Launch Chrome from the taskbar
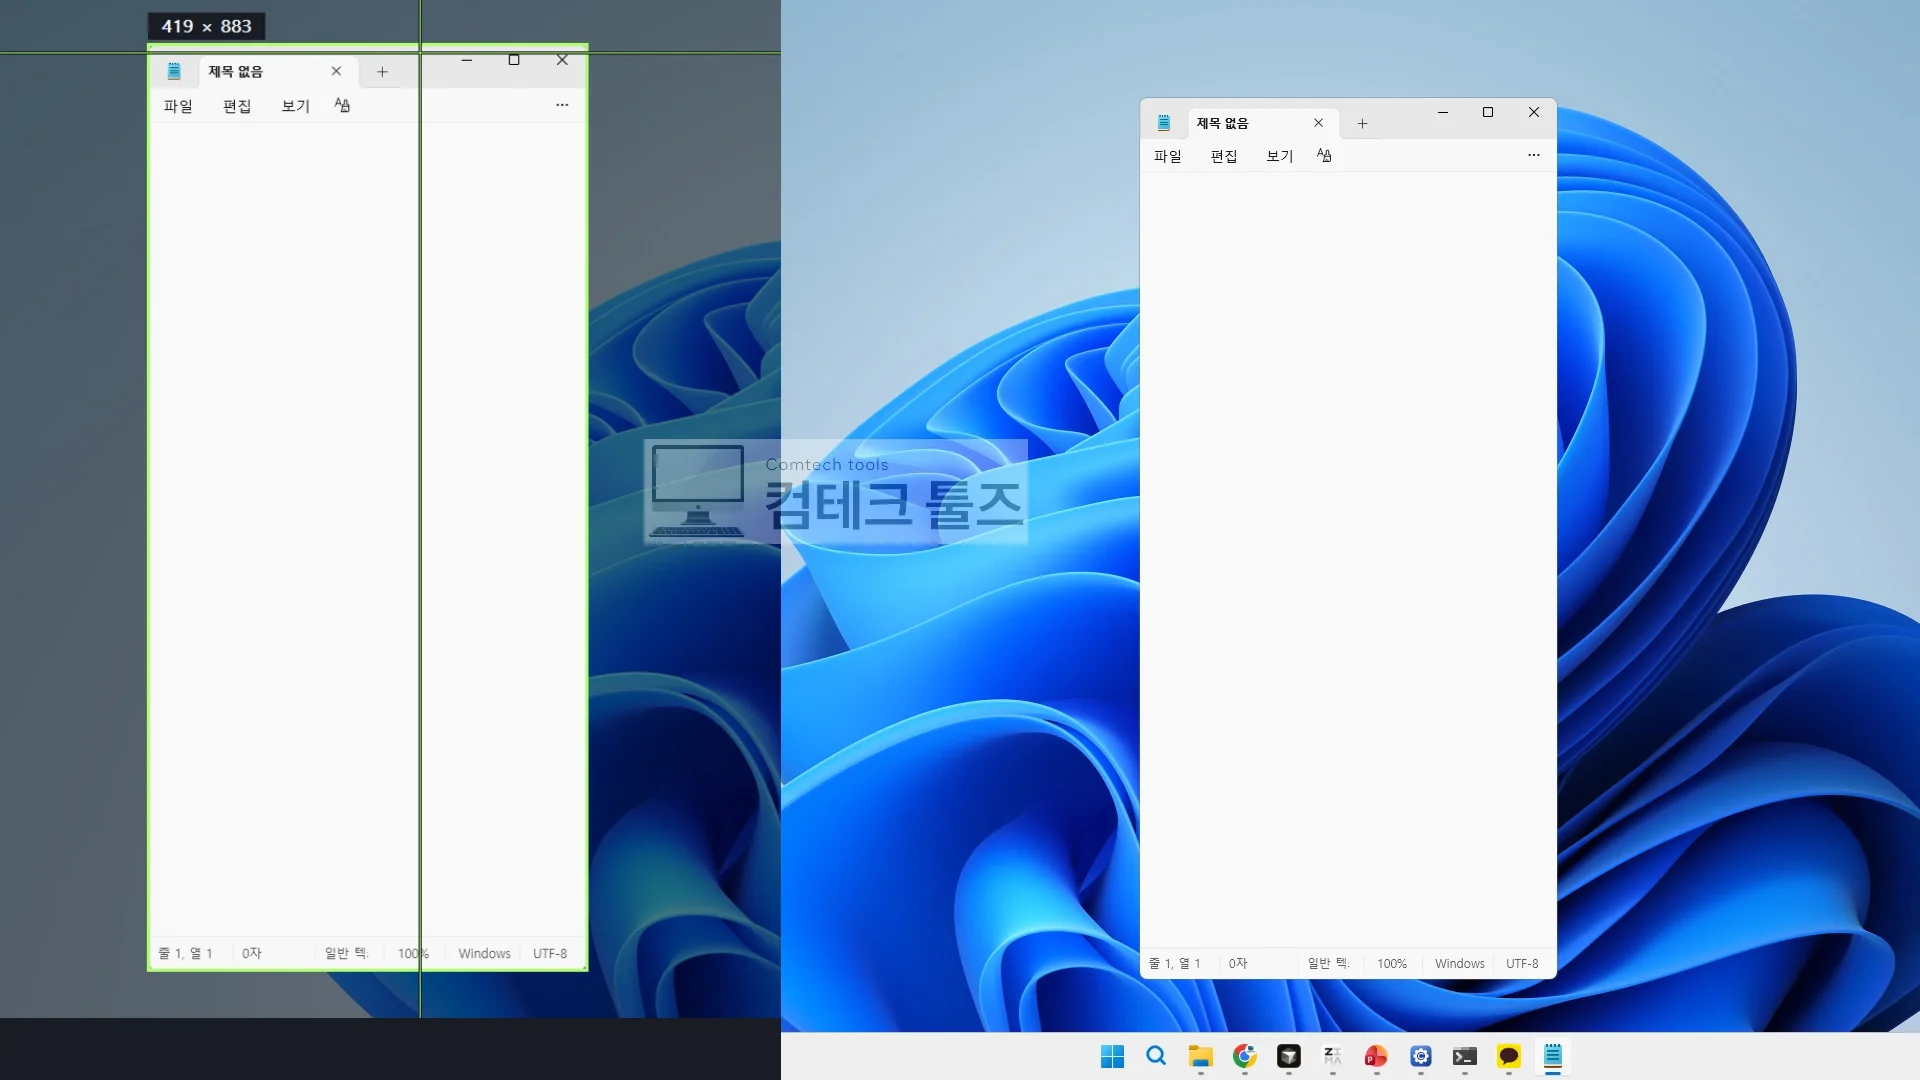Viewport: 1920px width, 1080px height. pos(1244,1056)
